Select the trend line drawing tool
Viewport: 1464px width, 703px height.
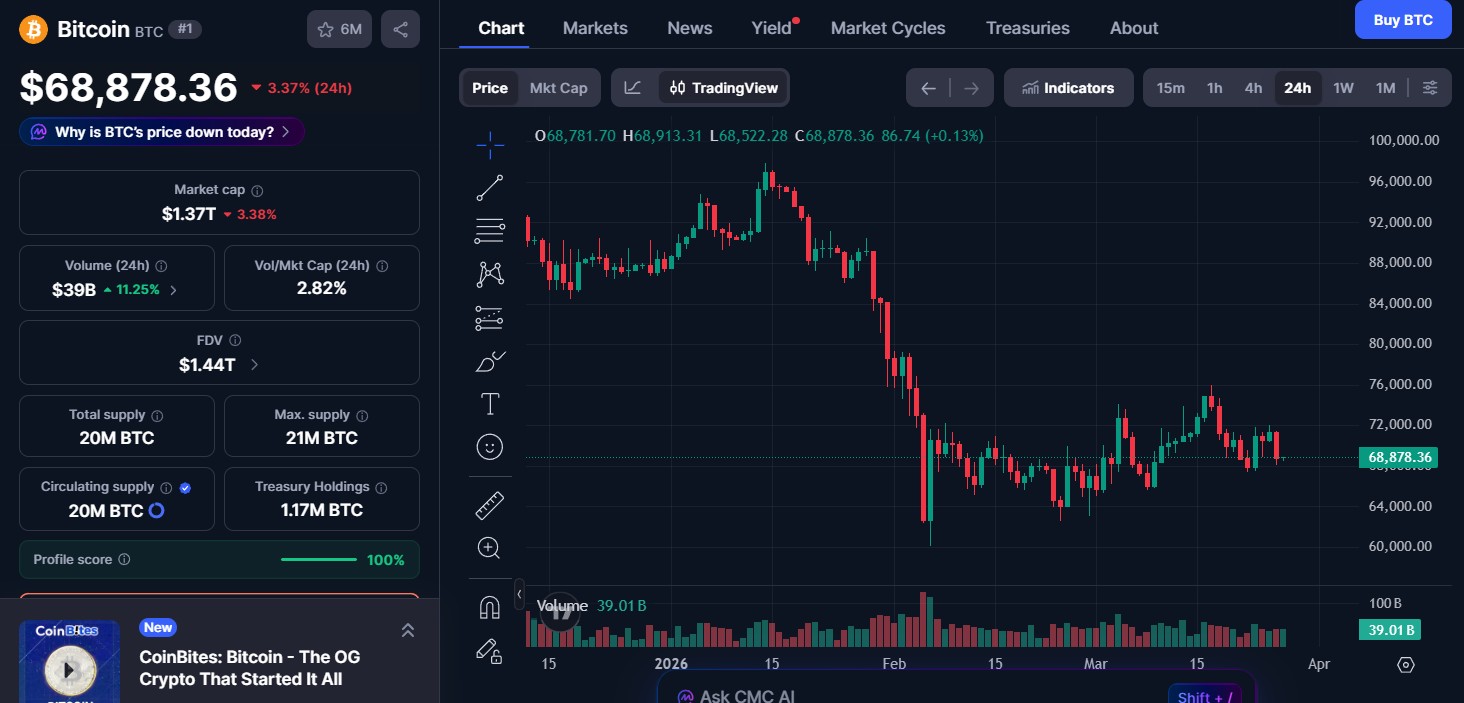tap(489, 187)
